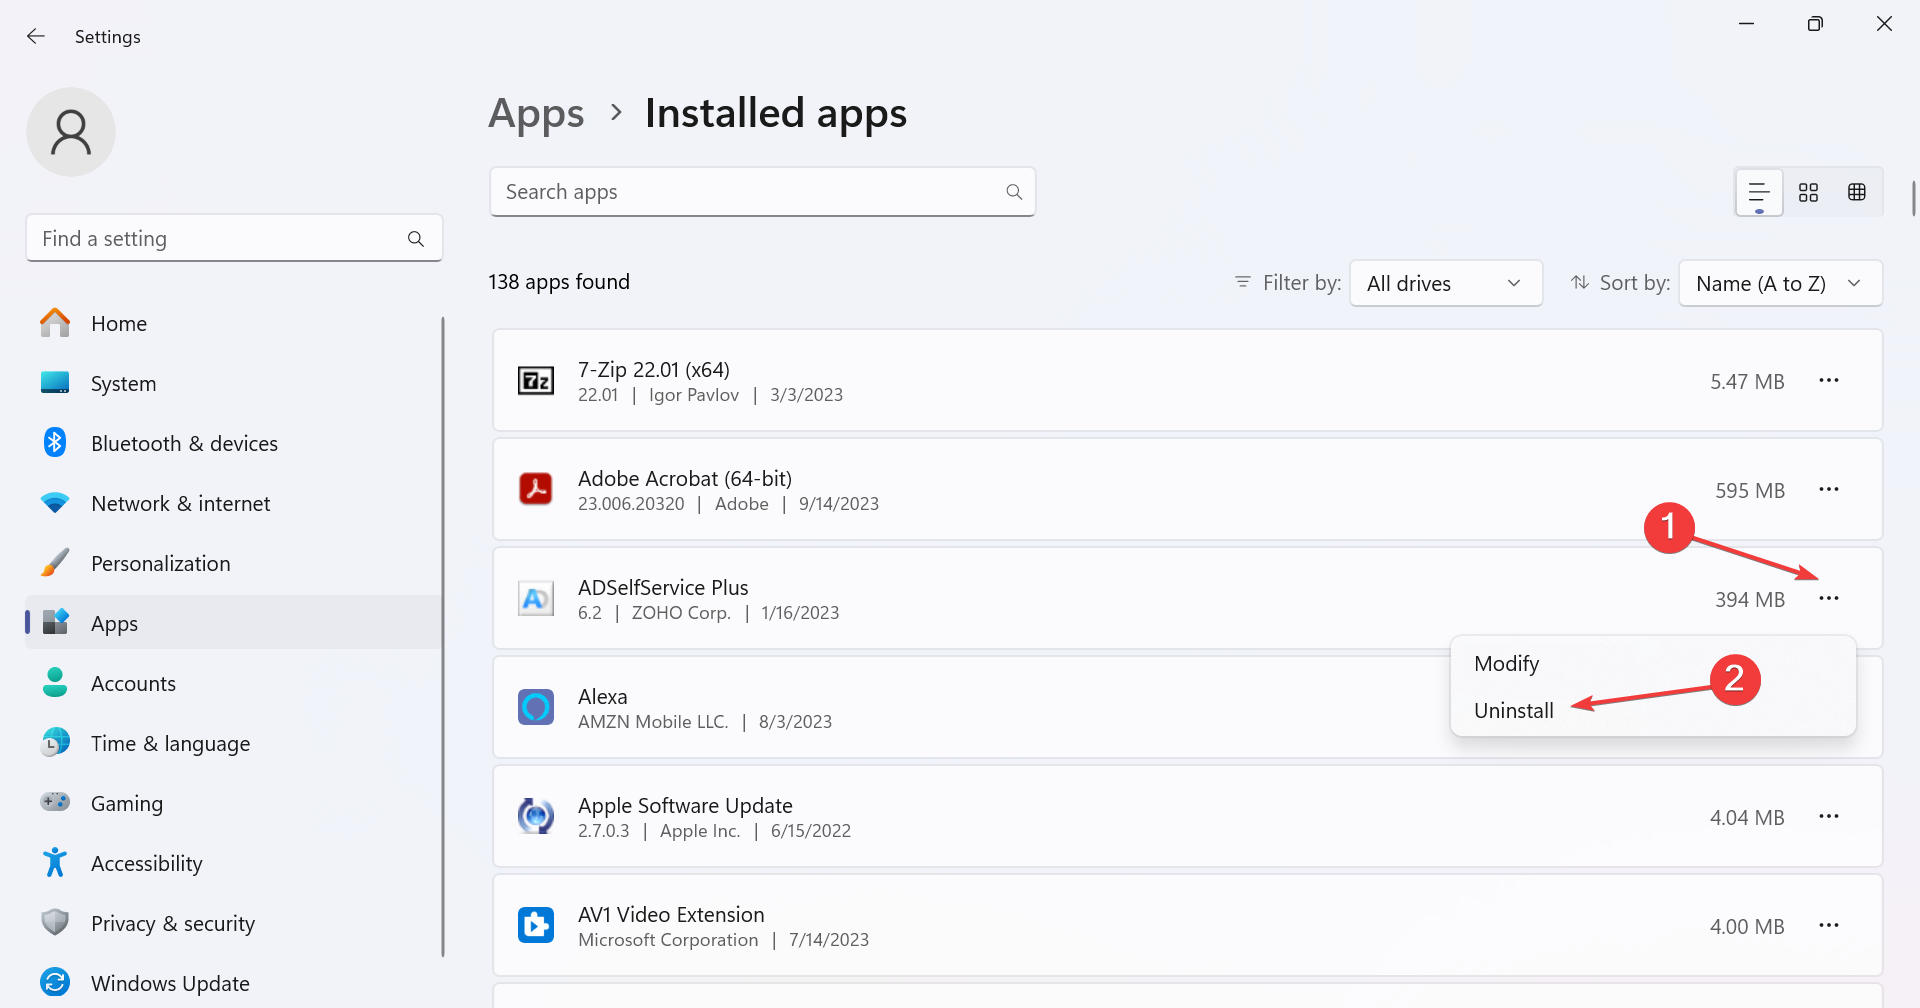
Task: Open Network & internet settings
Action: [x=233, y=503]
